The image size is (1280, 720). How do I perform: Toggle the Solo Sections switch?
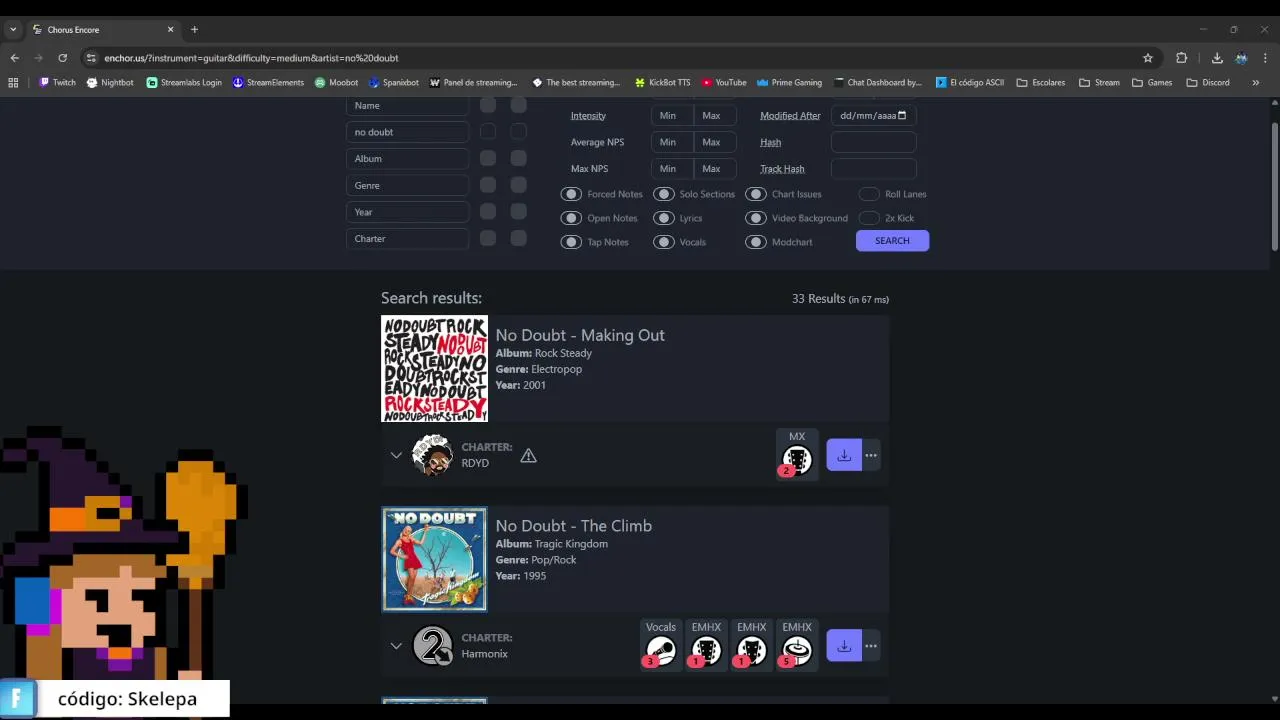coord(664,194)
